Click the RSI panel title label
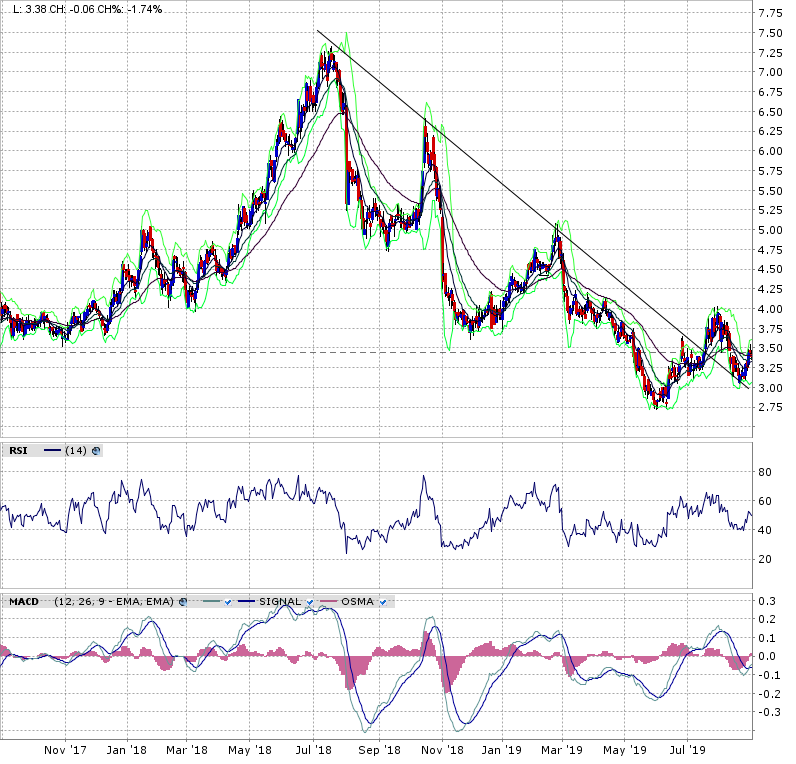The height and width of the screenshot is (764, 796). pos(18,451)
